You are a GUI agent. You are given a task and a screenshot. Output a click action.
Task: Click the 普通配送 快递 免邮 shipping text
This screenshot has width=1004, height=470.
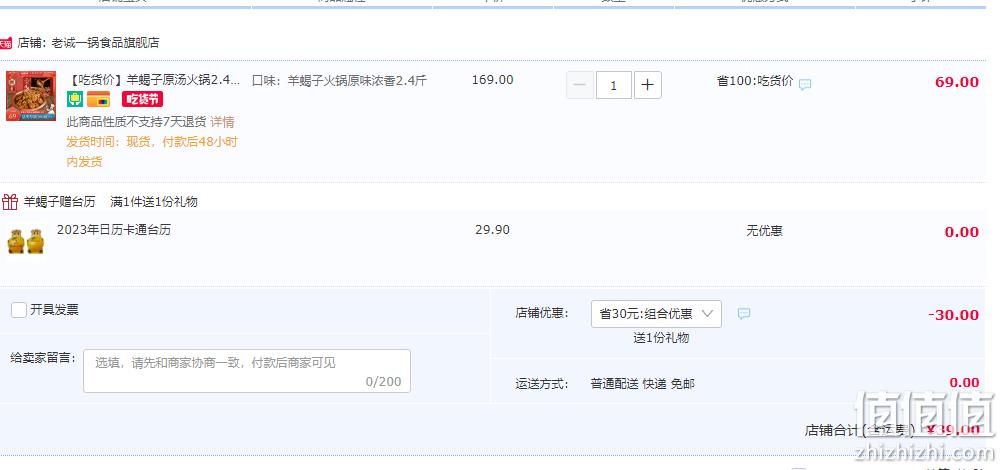(642, 384)
